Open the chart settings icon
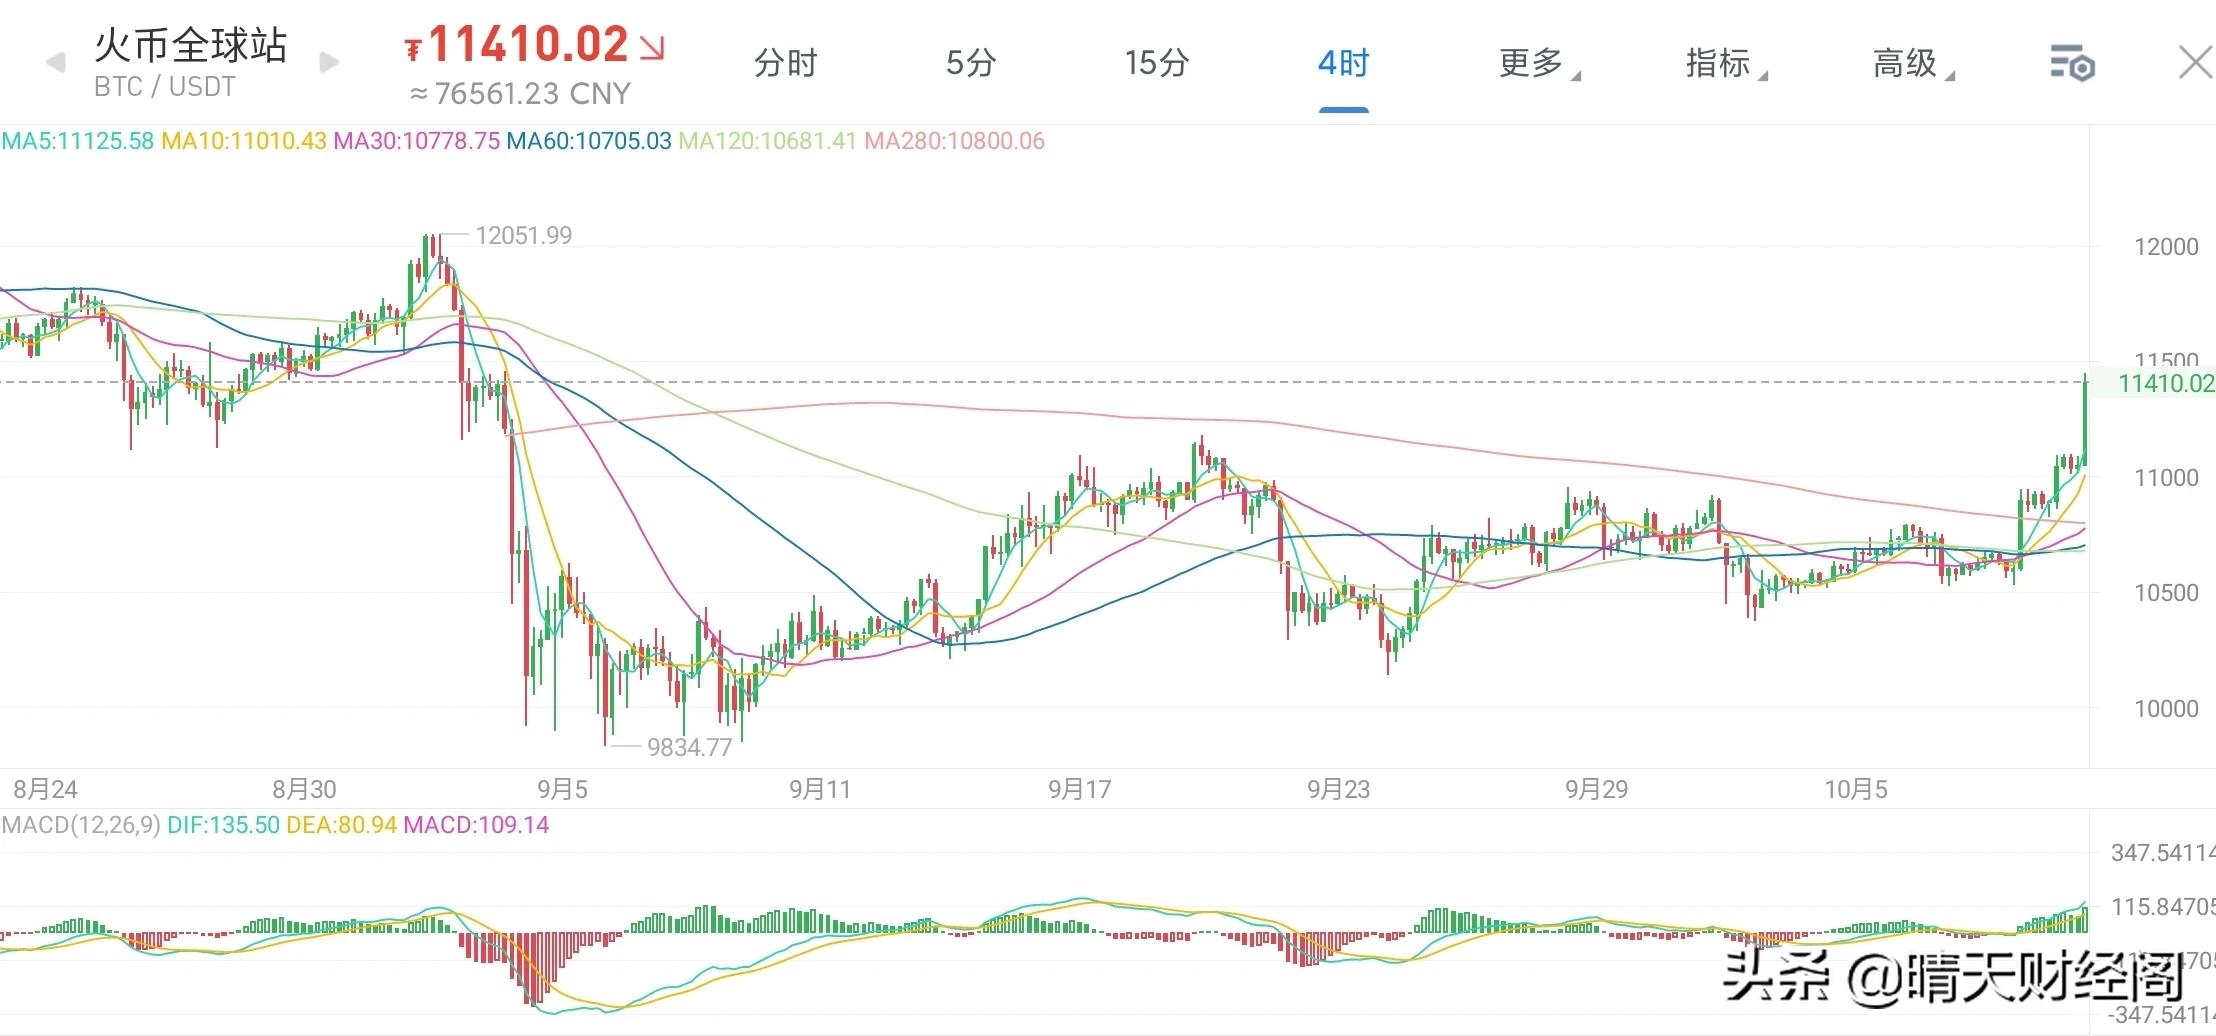The width and height of the screenshot is (2216, 1036). click(2072, 64)
